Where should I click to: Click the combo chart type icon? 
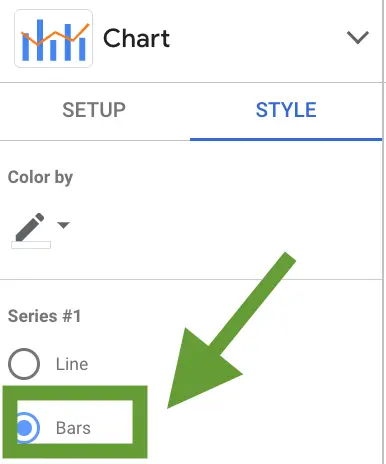pyautogui.click(x=53, y=39)
